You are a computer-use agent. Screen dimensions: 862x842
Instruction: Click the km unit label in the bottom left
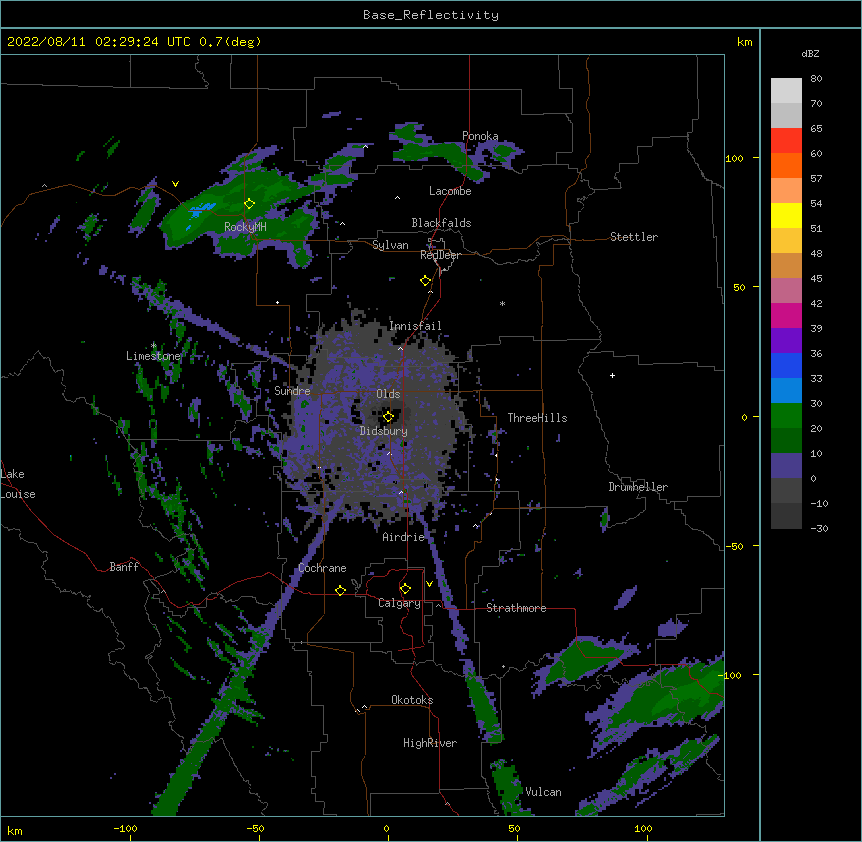click(x=15, y=831)
